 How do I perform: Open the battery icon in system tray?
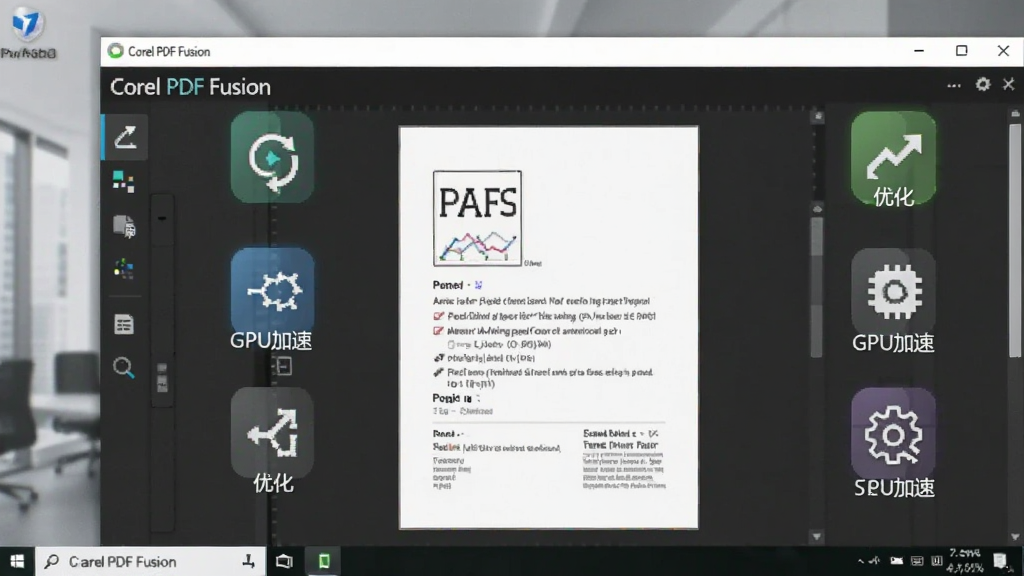pos(897,561)
